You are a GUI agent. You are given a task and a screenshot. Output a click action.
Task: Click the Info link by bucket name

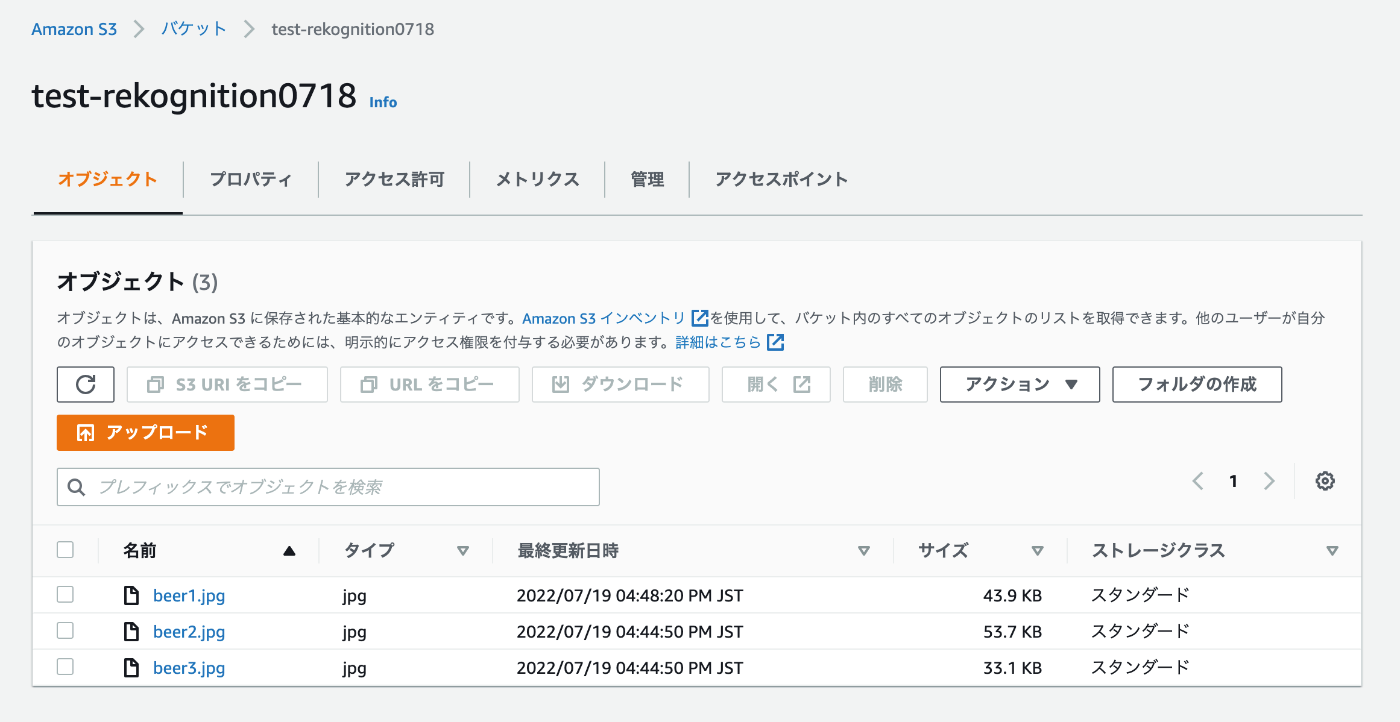click(383, 102)
